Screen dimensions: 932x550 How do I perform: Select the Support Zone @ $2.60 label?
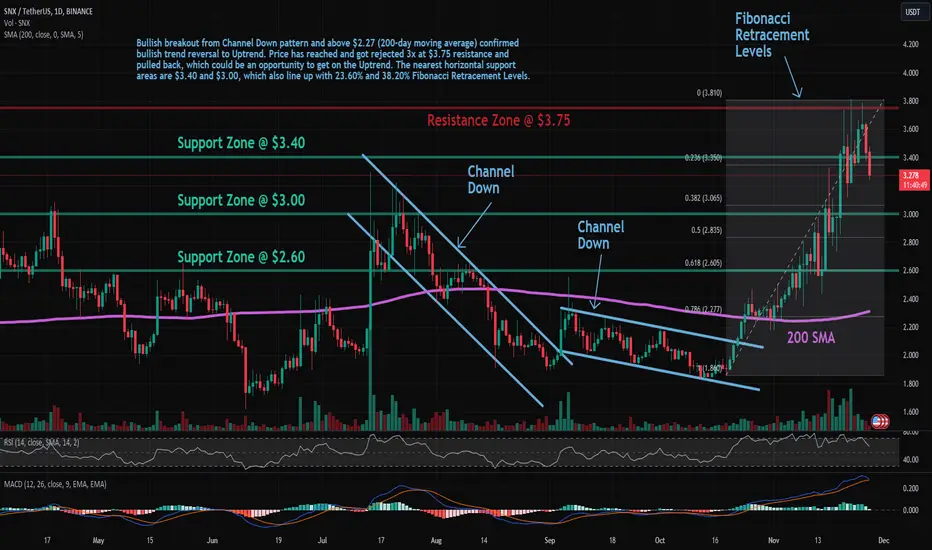point(241,257)
